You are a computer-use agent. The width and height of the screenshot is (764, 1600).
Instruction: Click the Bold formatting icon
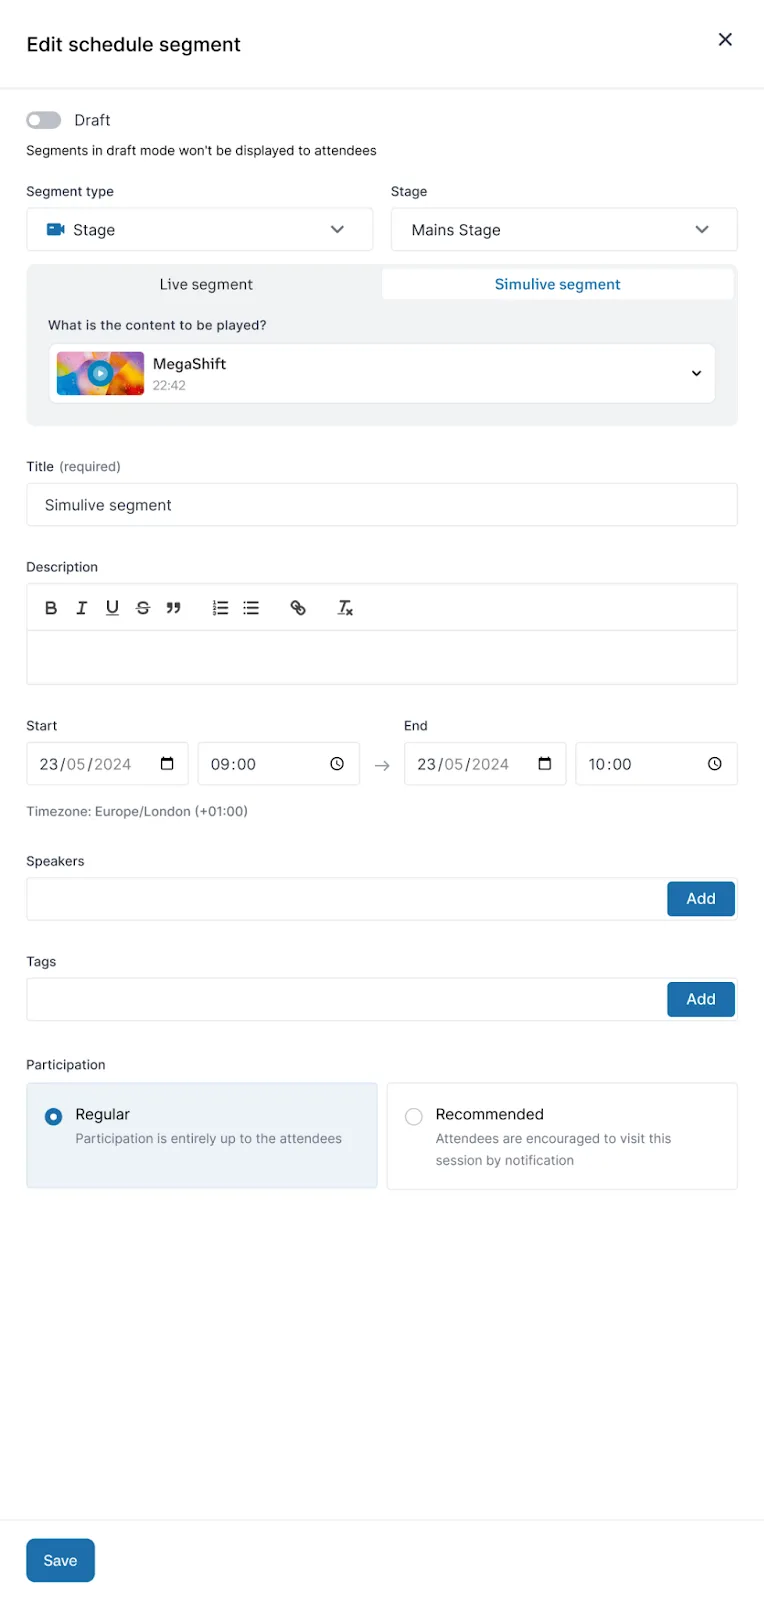click(51, 608)
